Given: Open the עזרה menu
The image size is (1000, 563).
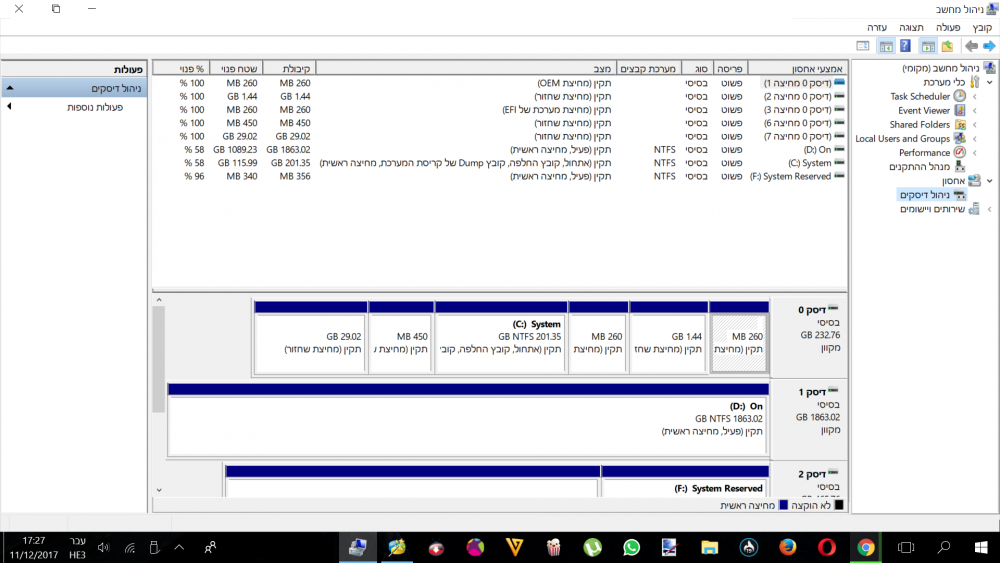Looking at the screenshot, I should click(877, 27).
